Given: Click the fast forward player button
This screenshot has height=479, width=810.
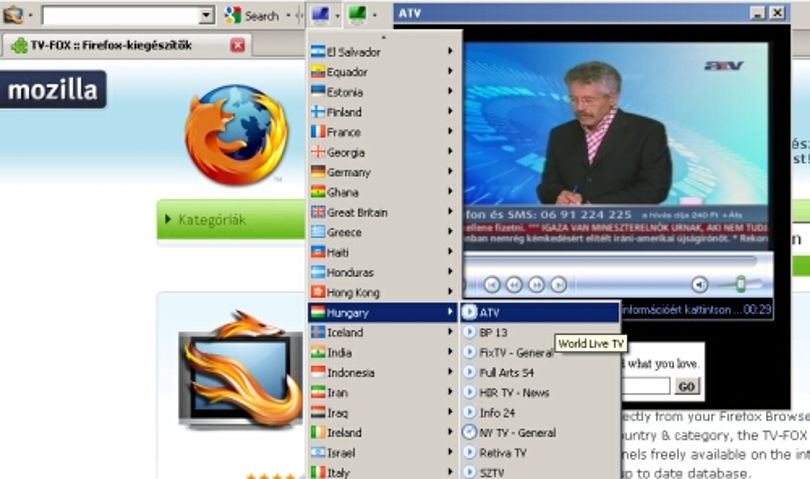Looking at the screenshot, I should pos(536,285).
